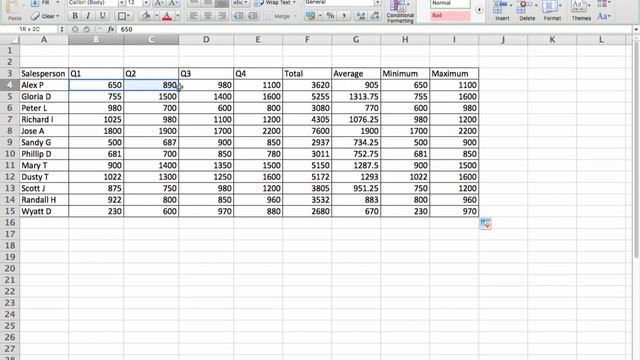This screenshot has width=640, height=360.
Task: Toggle Underline formatting
Action: [102, 16]
